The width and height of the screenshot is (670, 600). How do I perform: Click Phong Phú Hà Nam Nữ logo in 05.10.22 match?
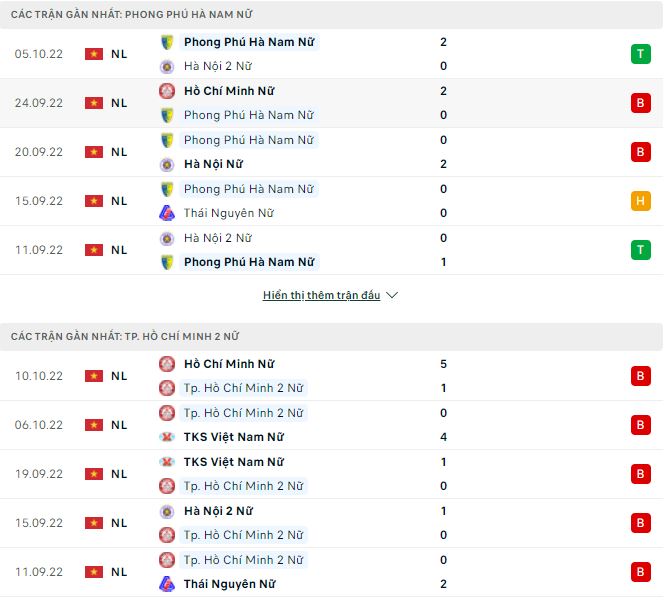167,42
